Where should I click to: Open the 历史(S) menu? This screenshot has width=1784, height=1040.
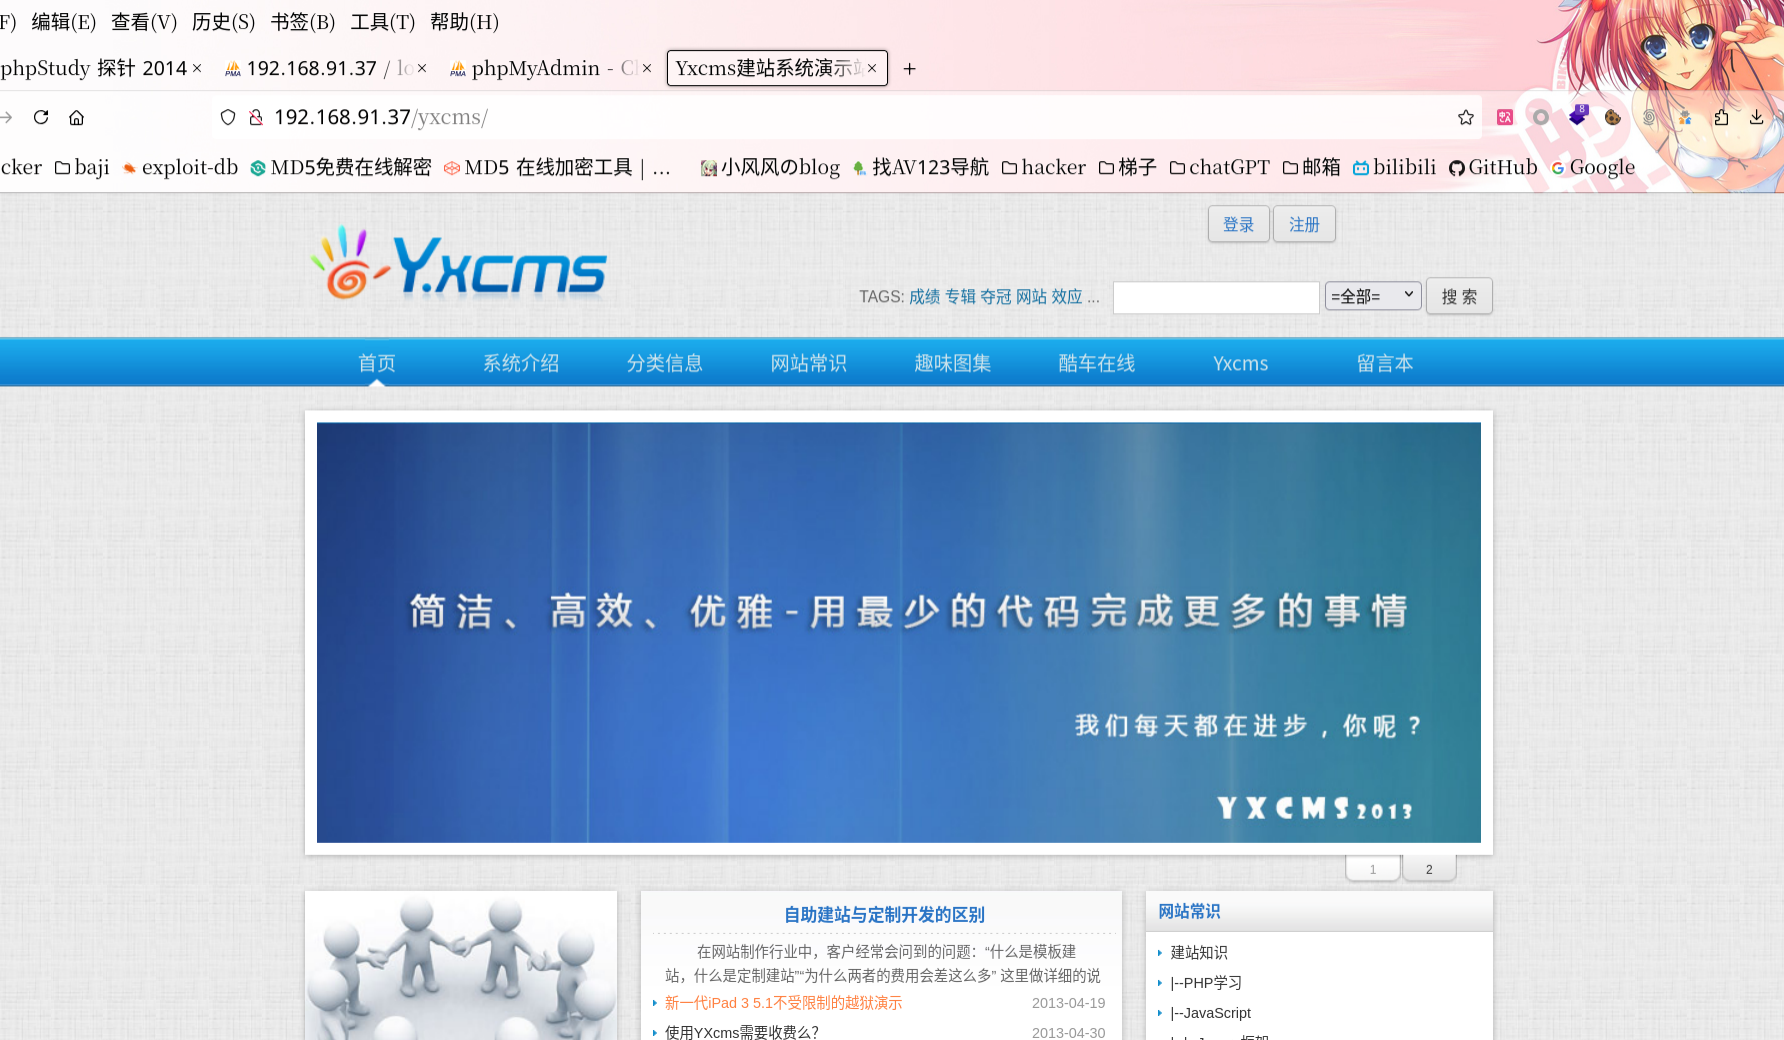(223, 22)
